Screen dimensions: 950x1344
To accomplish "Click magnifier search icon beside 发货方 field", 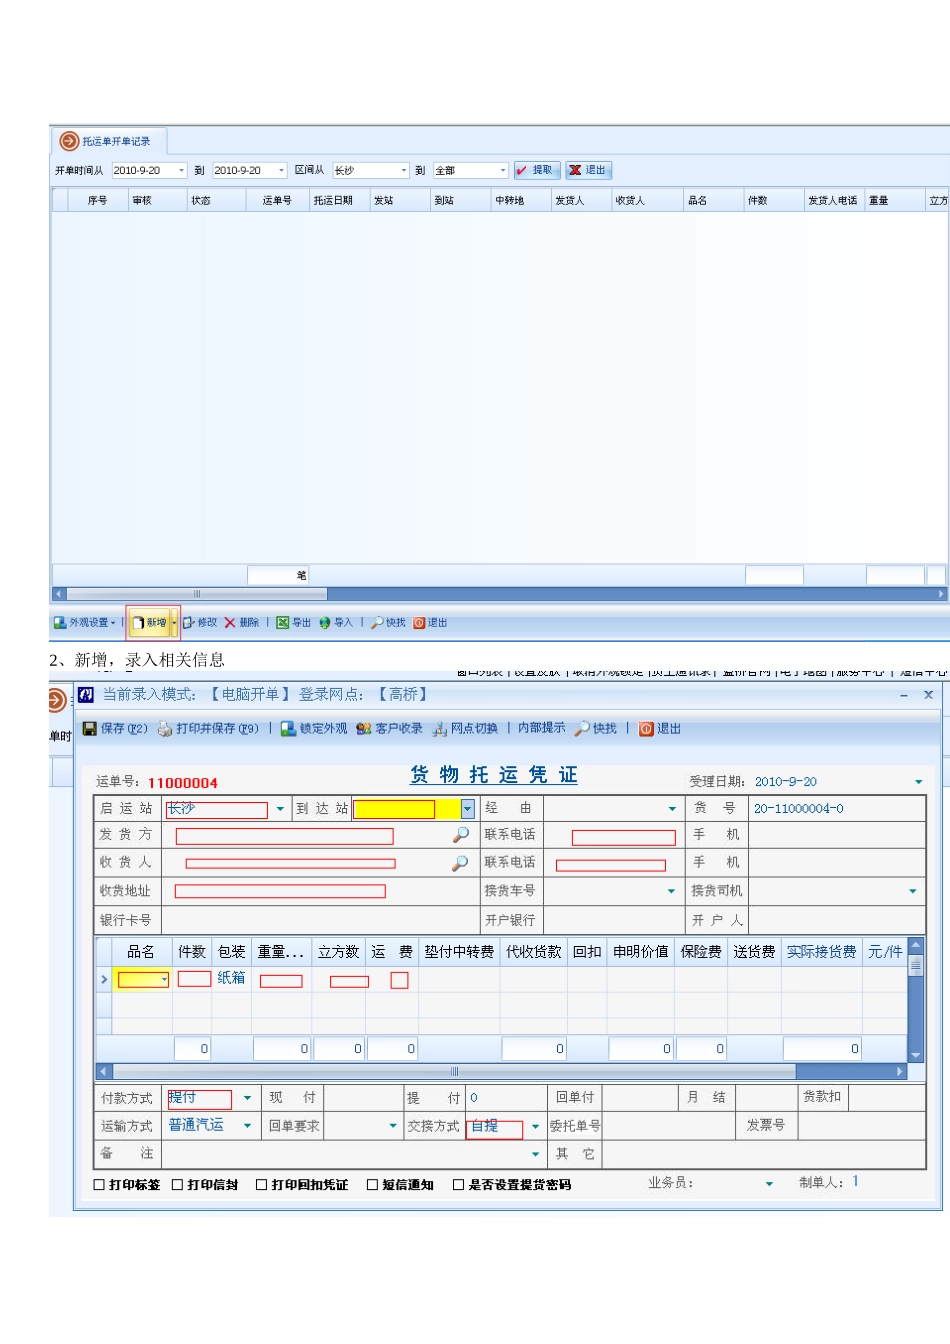I will pos(460,835).
